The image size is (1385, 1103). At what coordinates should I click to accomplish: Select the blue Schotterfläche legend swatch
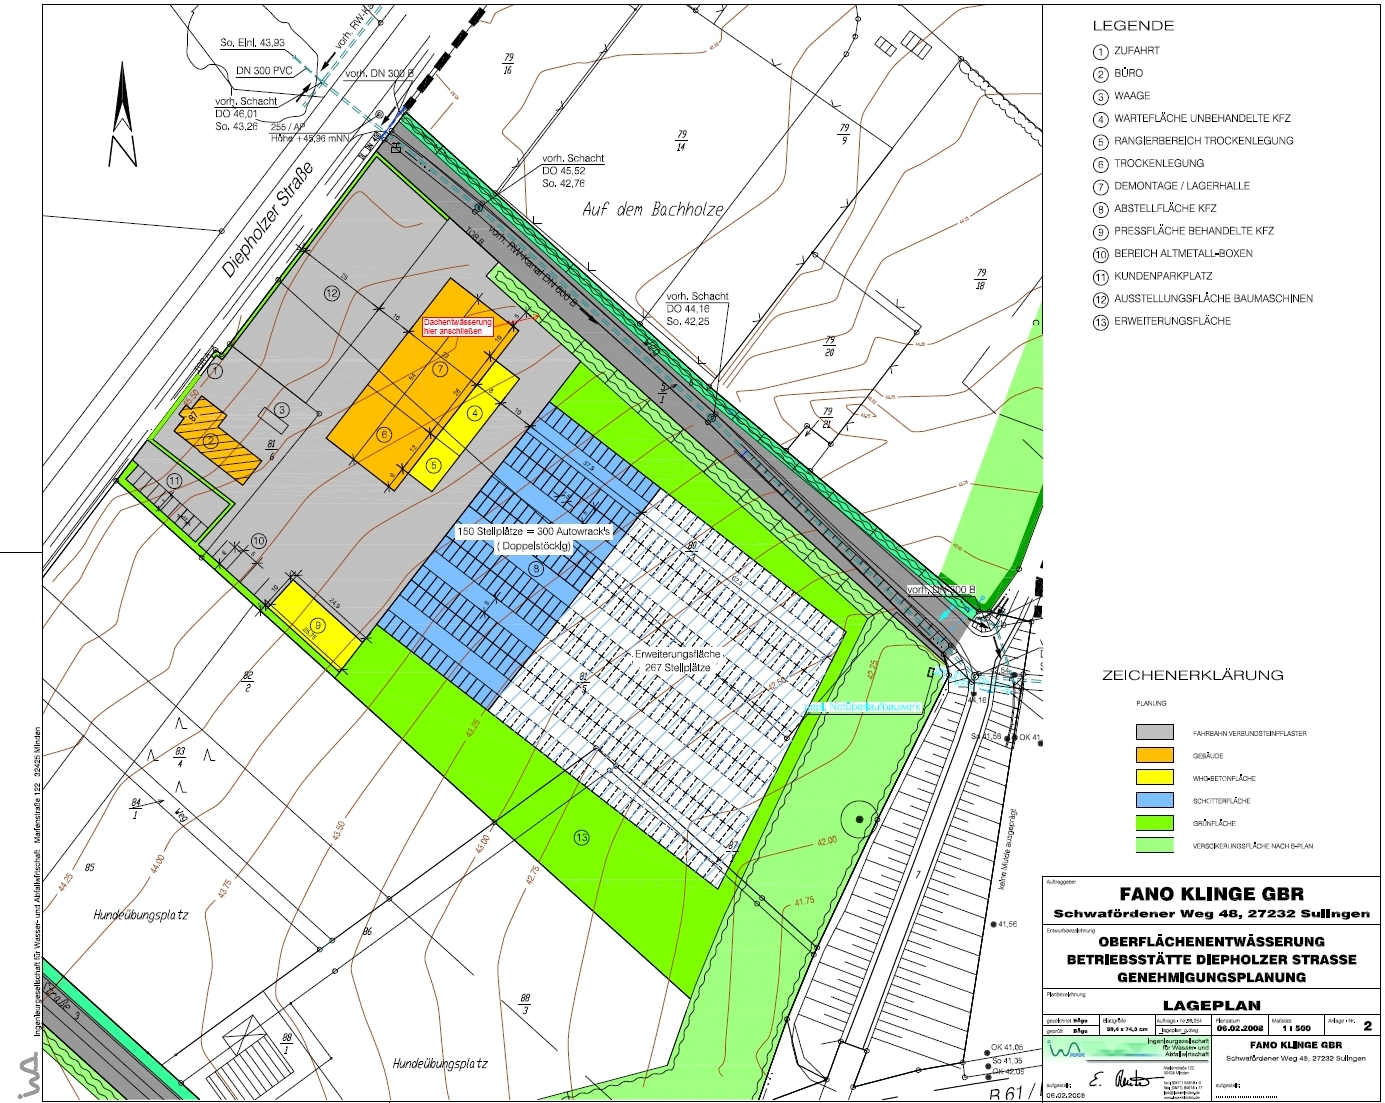click(1154, 800)
